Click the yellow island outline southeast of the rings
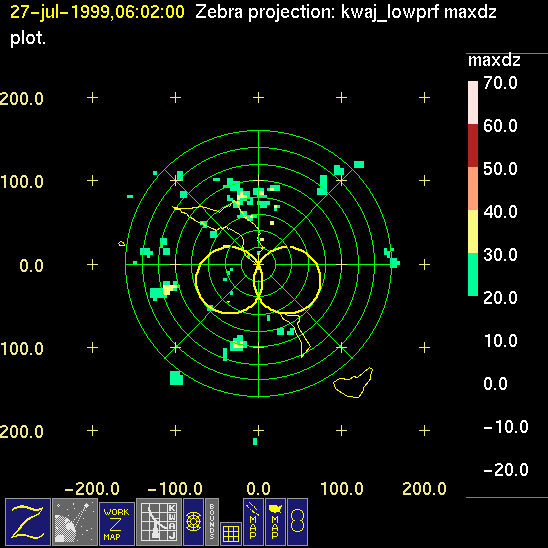This screenshot has width=548, height=548. tap(353, 383)
